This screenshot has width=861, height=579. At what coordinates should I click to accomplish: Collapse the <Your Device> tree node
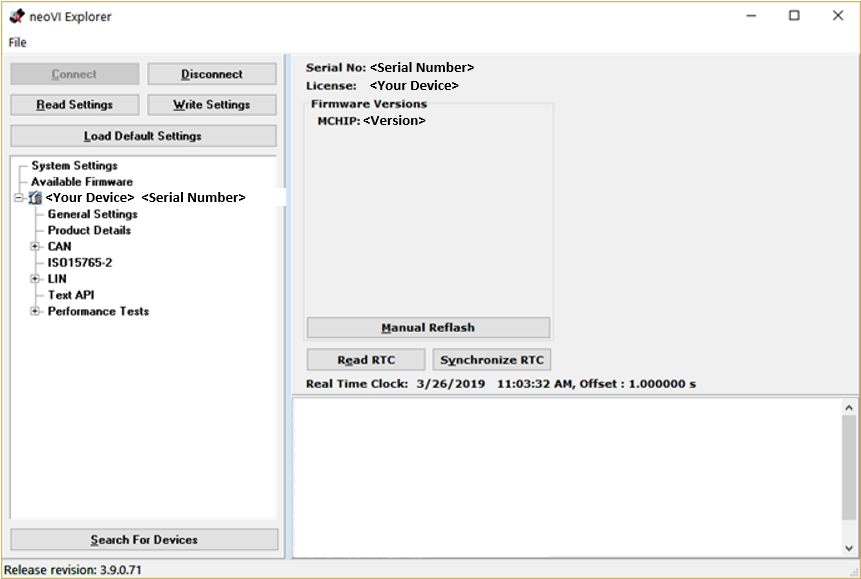(19, 198)
